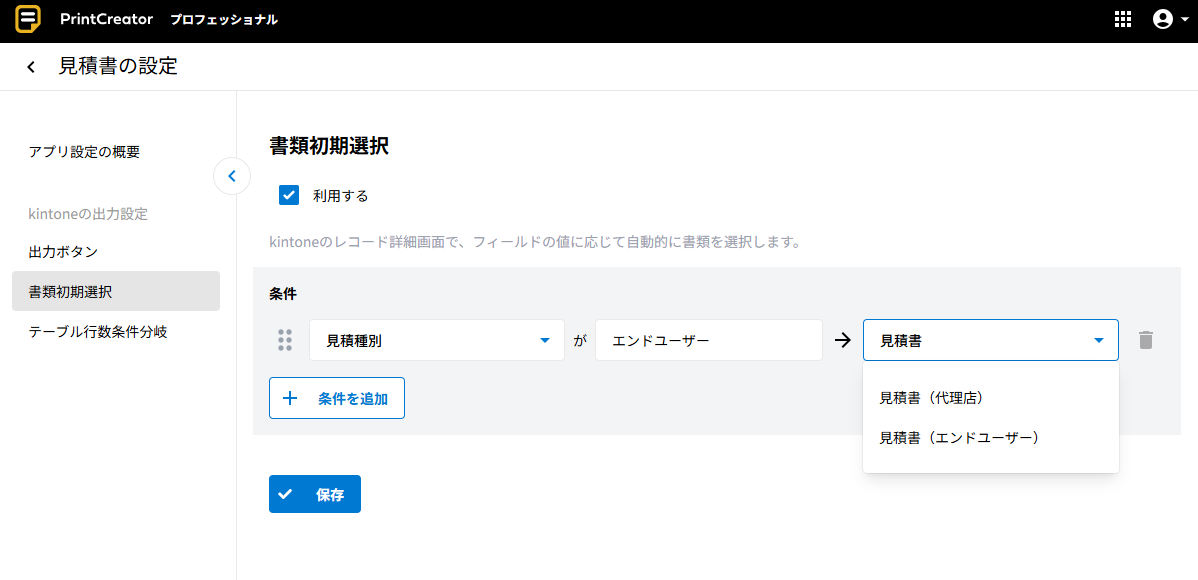This screenshot has width=1198, height=580.
Task: Open テーブル行数条件分岐 settings
Action: point(97,331)
